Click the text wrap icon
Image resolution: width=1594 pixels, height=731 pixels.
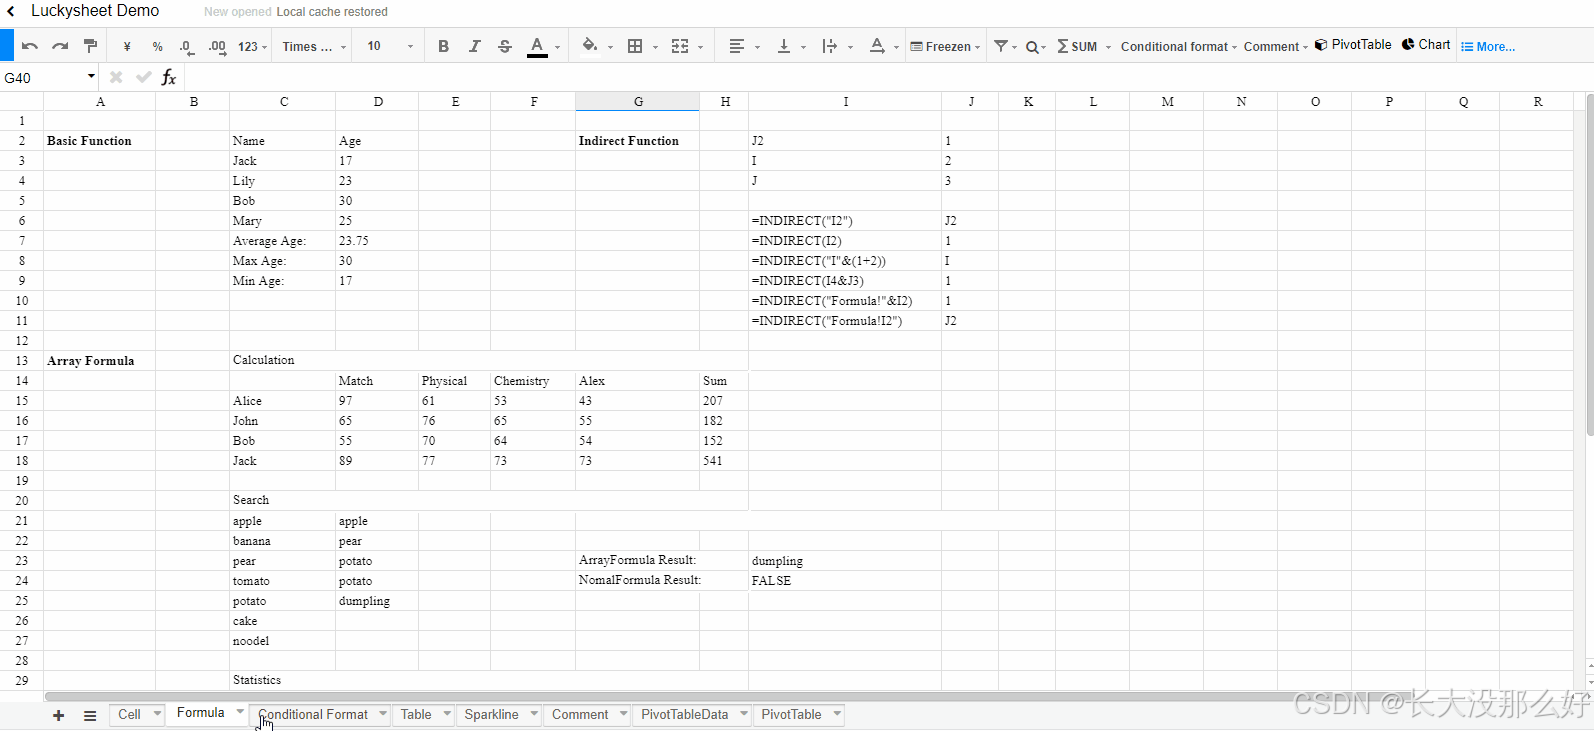click(x=829, y=46)
